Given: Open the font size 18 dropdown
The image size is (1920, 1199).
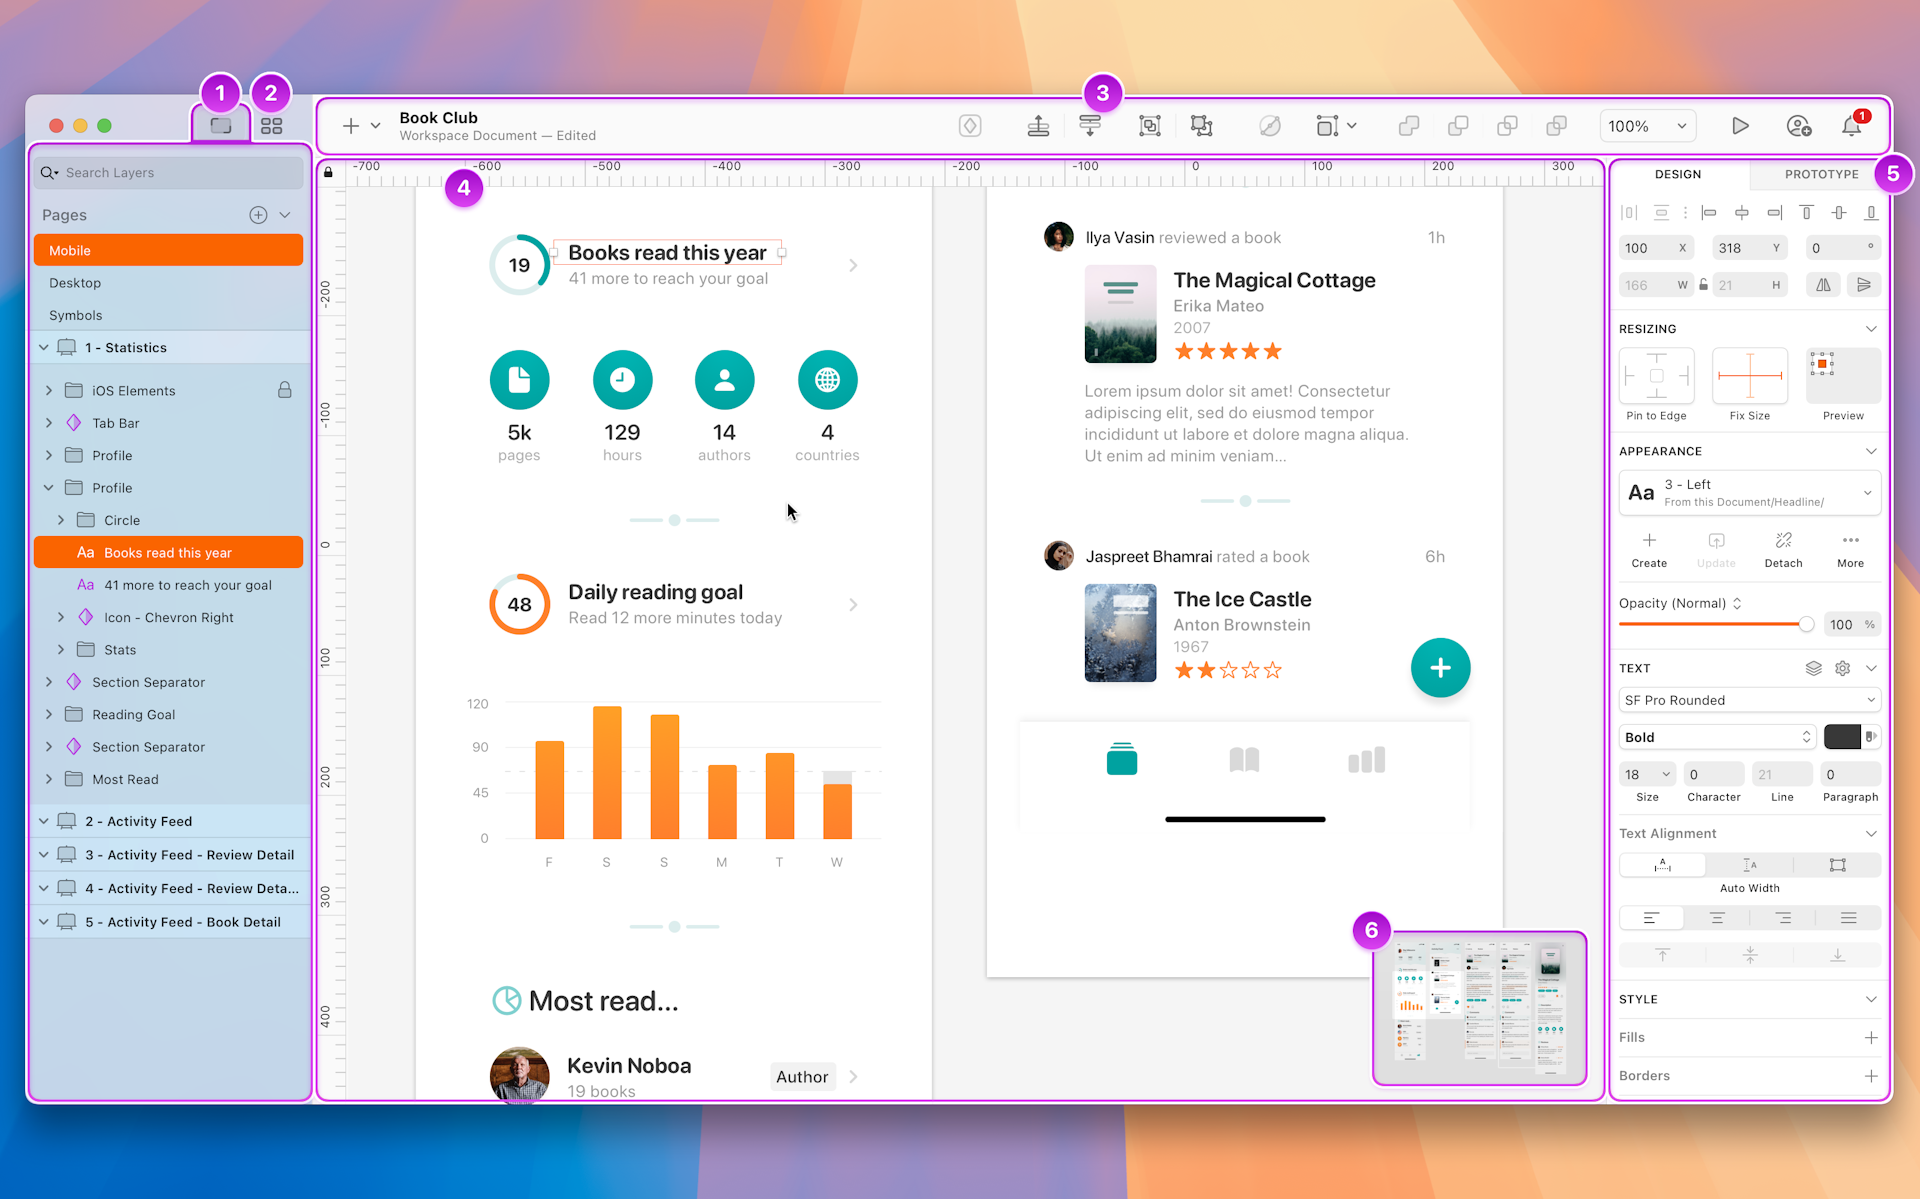Looking at the screenshot, I should pyautogui.click(x=1647, y=774).
